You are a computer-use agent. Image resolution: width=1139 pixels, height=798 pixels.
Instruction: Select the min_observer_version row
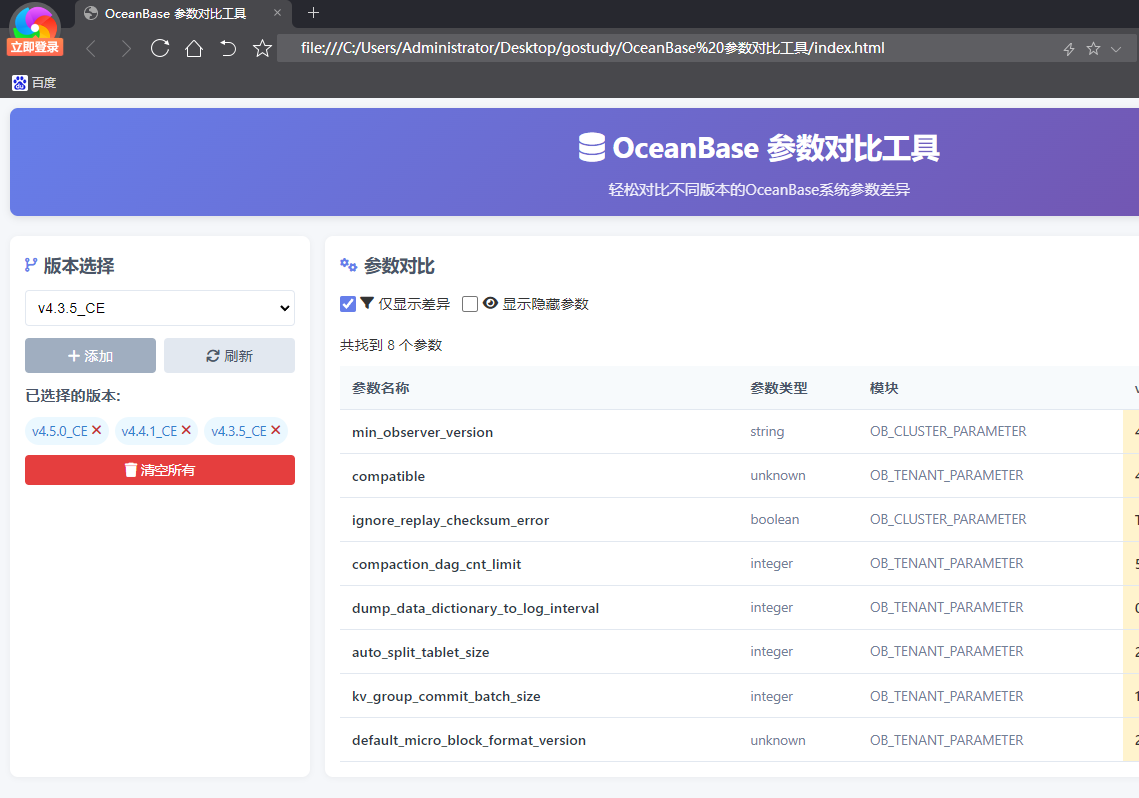click(739, 432)
